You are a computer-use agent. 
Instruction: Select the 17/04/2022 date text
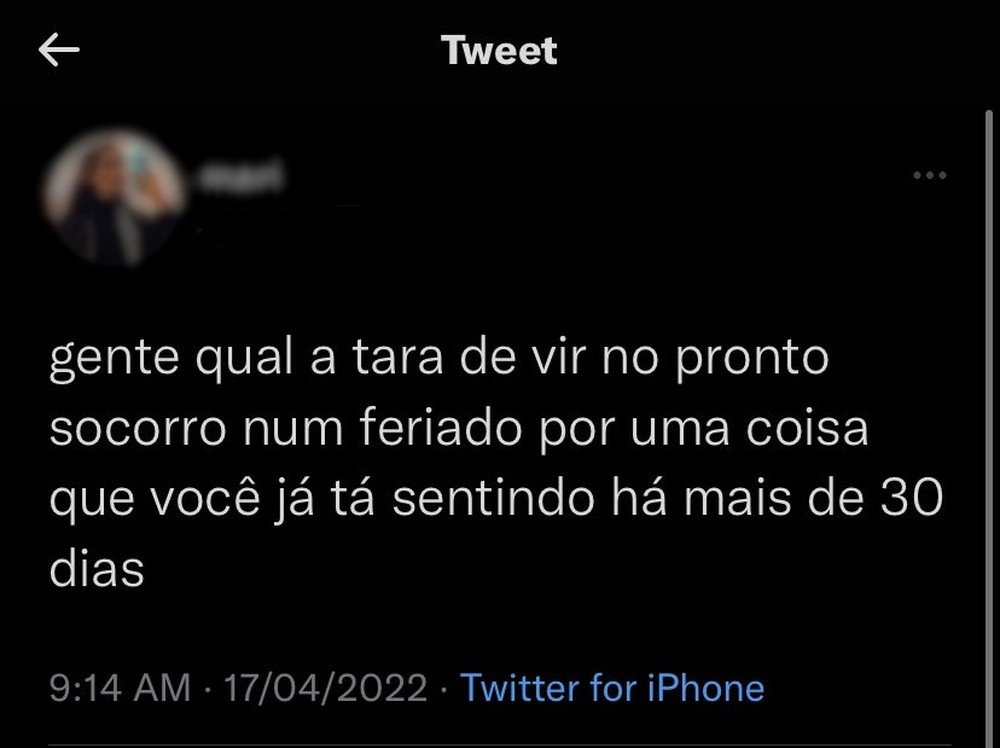[325, 688]
